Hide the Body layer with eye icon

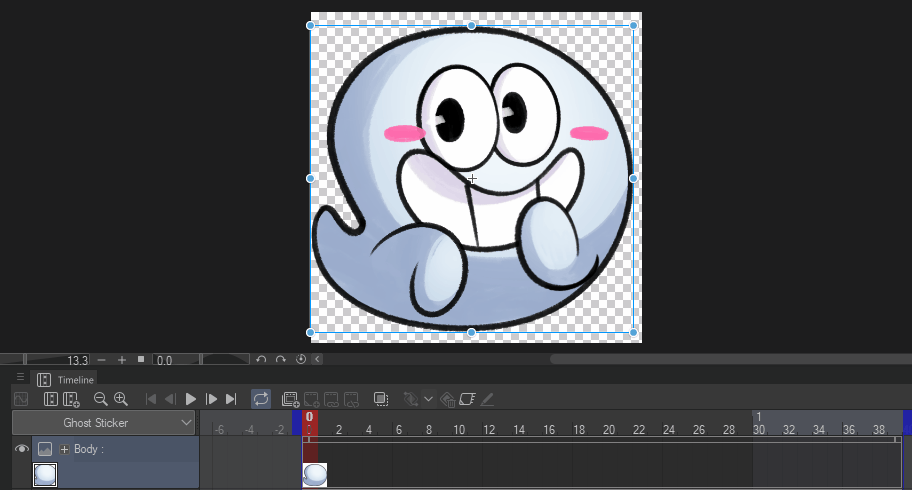[21, 450]
